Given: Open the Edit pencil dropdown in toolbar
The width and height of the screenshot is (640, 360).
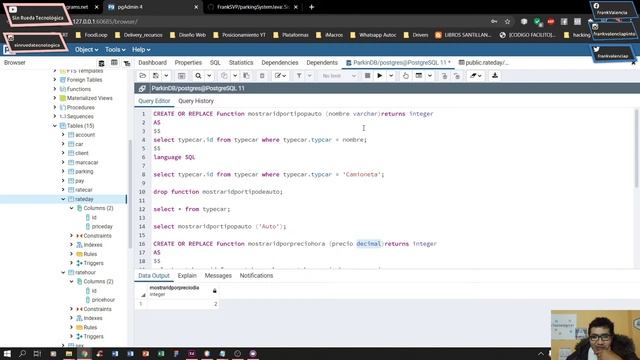Looking at the screenshot, I should tap(280, 76).
